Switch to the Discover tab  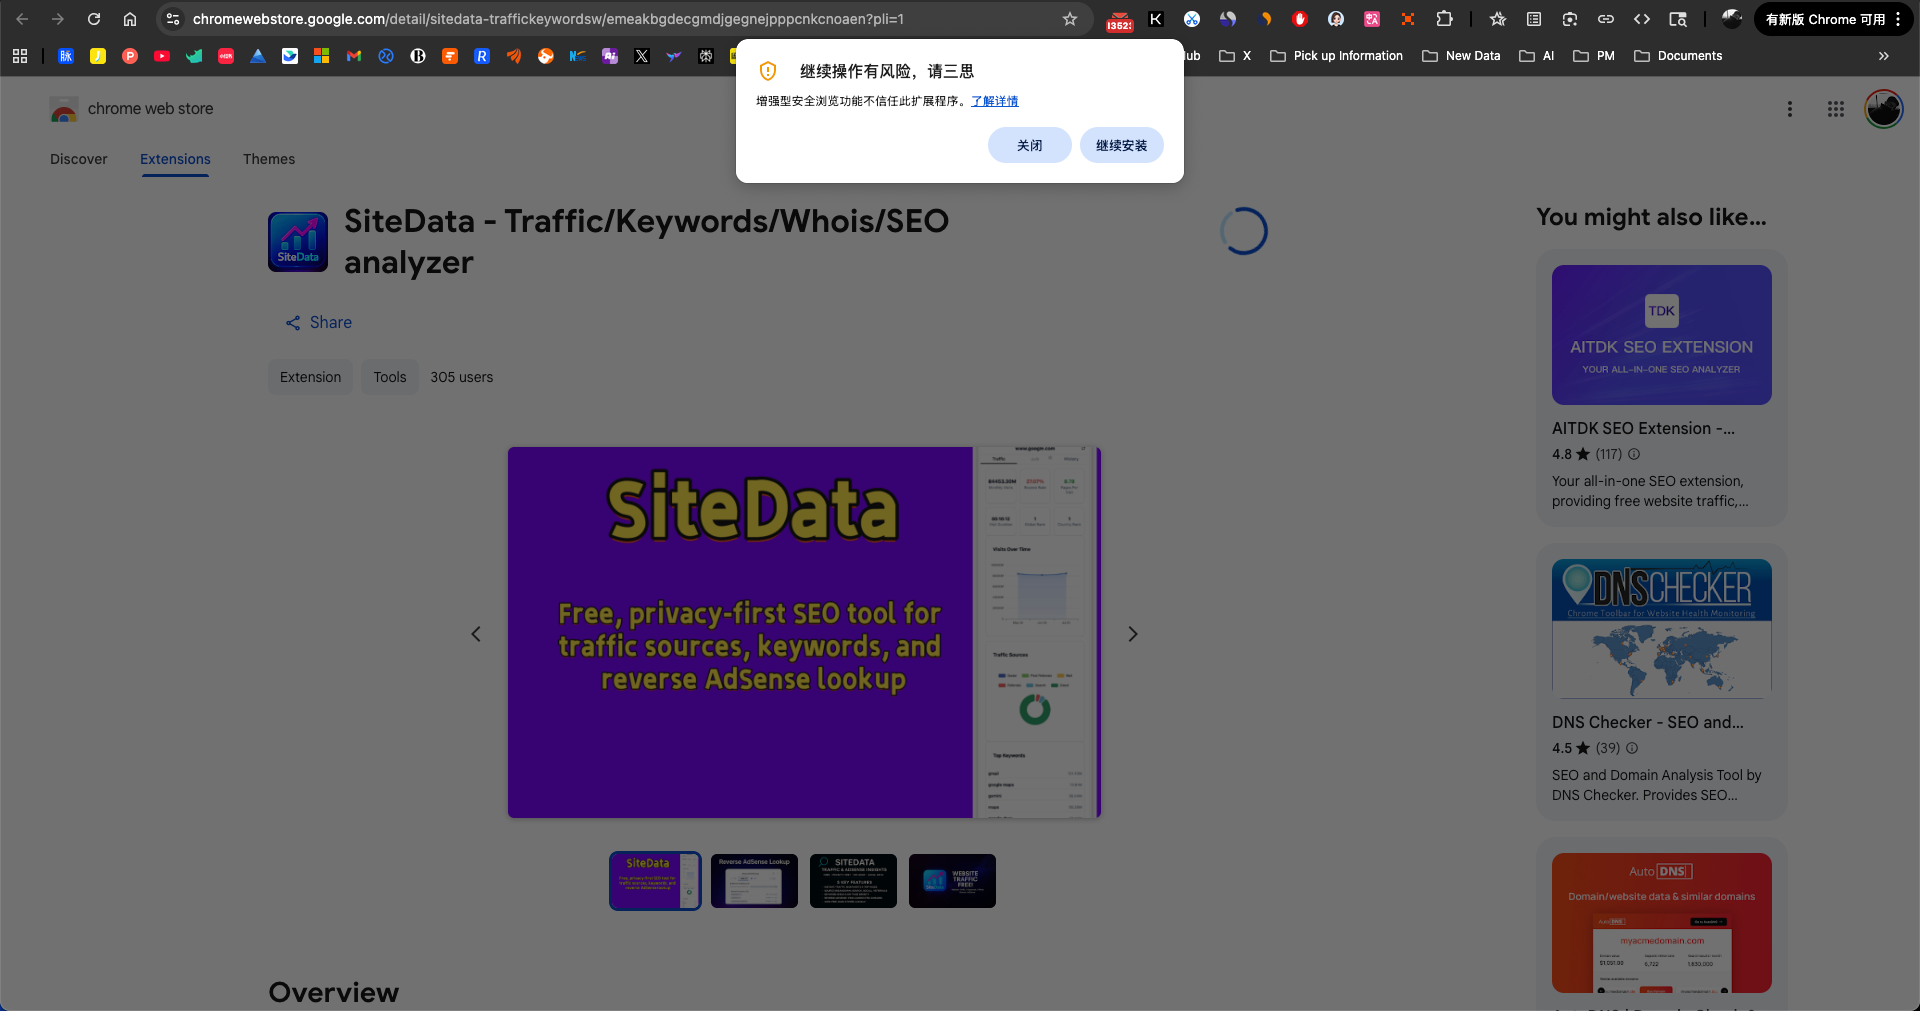point(79,159)
